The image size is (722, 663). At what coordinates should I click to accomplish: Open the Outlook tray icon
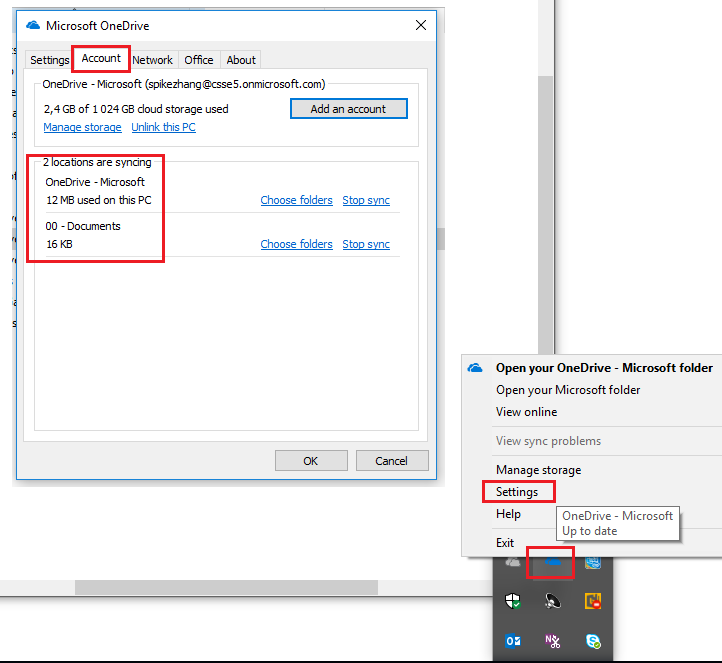coord(512,640)
